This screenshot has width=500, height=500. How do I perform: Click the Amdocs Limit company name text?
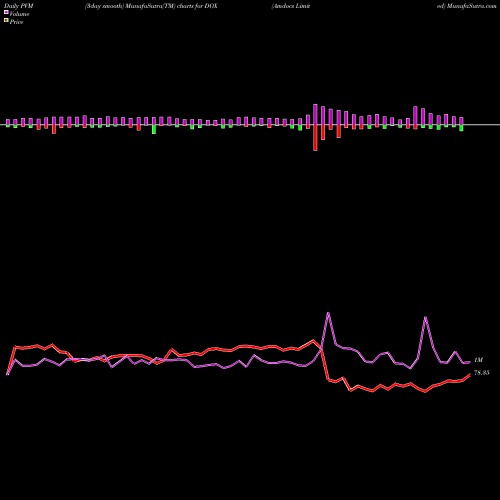coord(291,6)
